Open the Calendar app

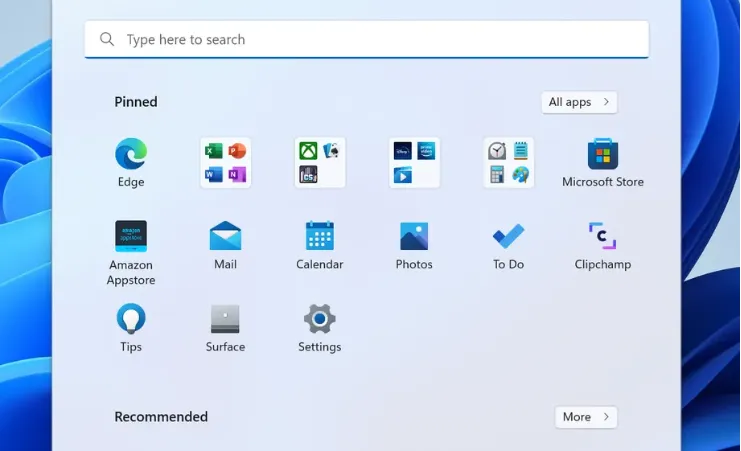click(x=319, y=245)
